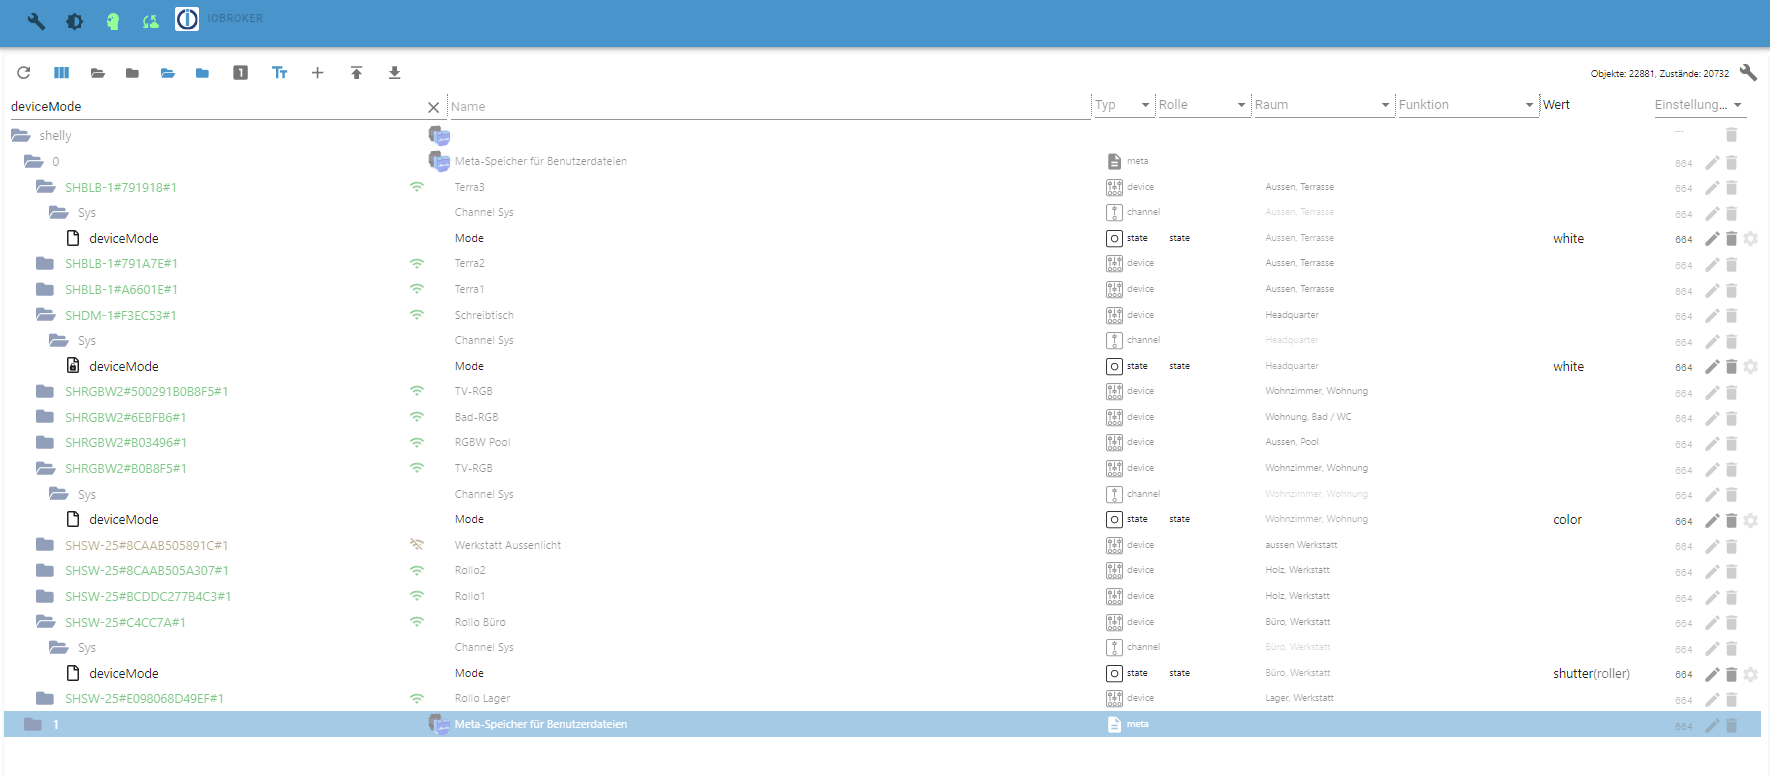Click the object and state count text
The width and height of the screenshot is (1770, 776).
coord(1659,74)
